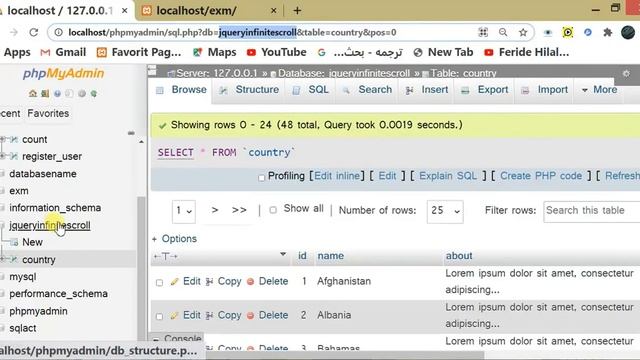Go forward with the browser arrow icon
This screenshot has height=360, width=640.
[x=14, y=32]
